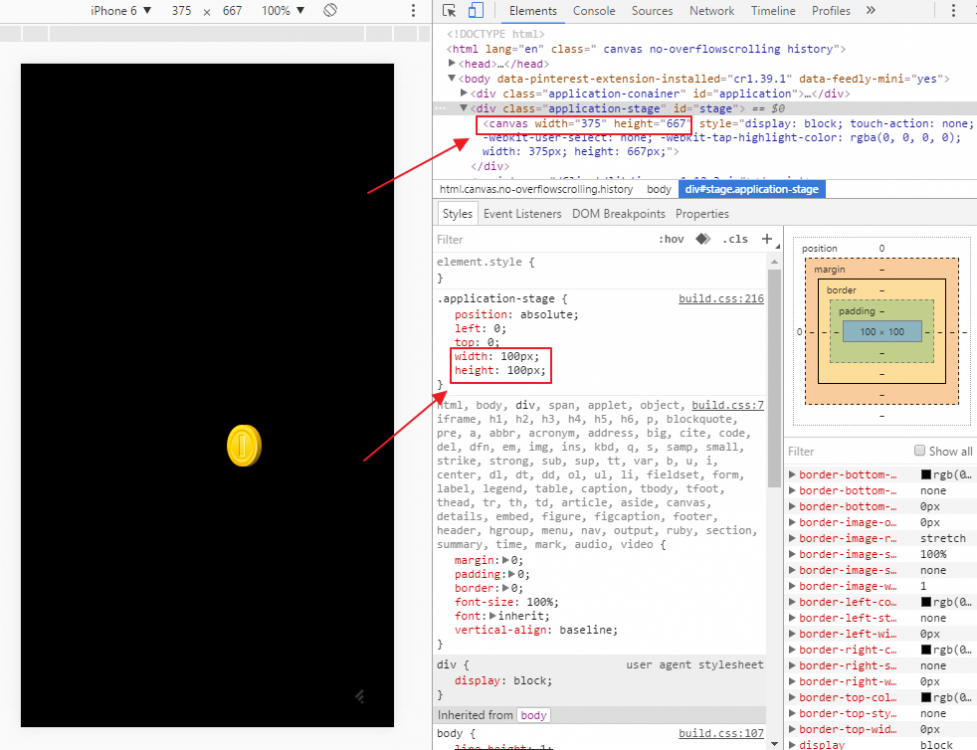Image resolution: width=977 pixels, height=750 pixels.
Task: Open build.css:107 source link
Action: coord(721,733)
